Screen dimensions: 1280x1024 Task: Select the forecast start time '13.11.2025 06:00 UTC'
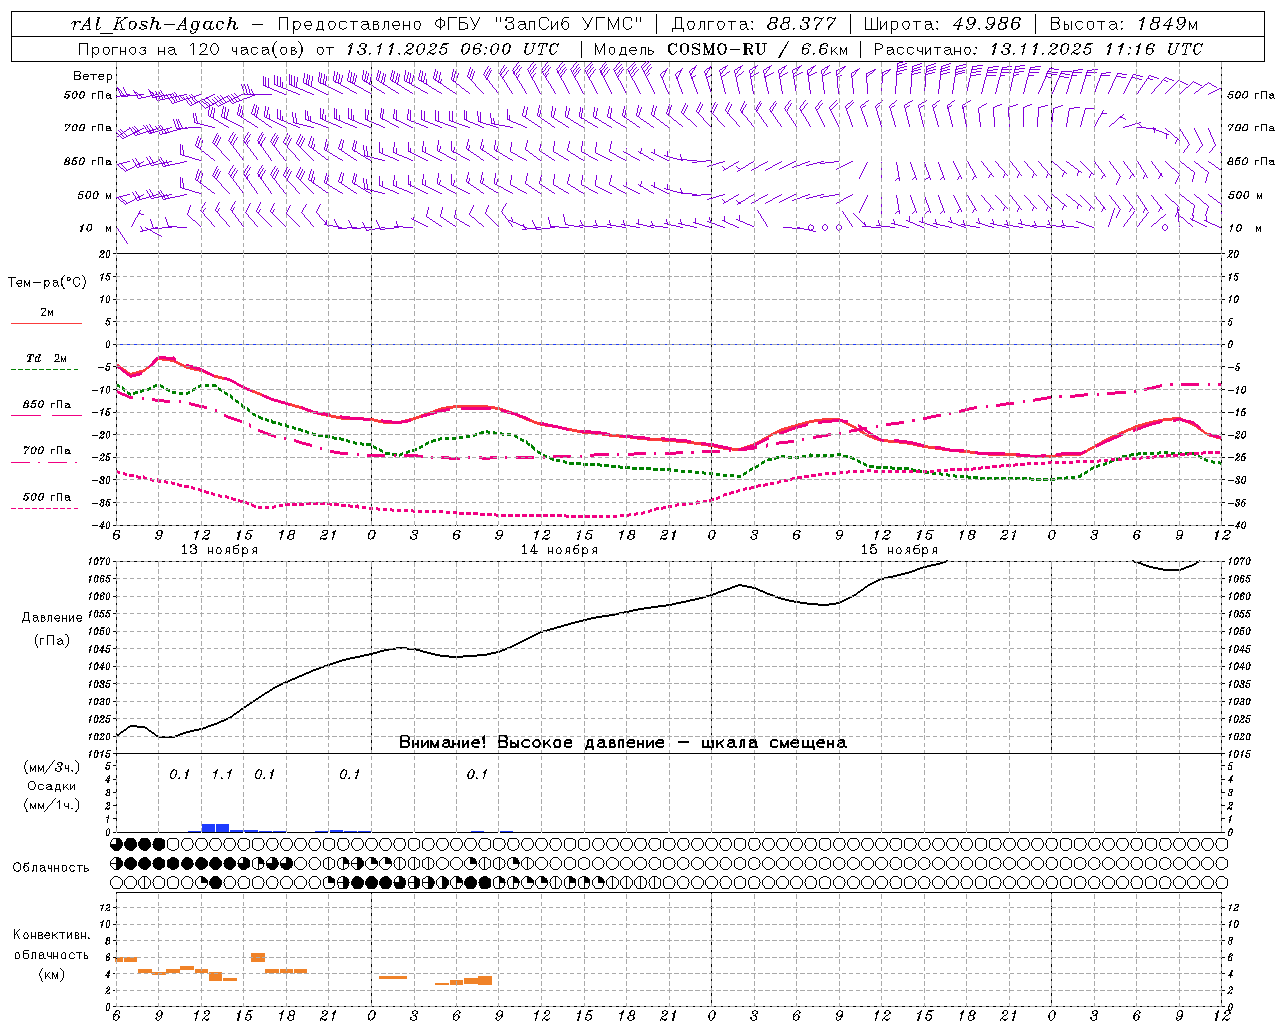coord(452,49)
